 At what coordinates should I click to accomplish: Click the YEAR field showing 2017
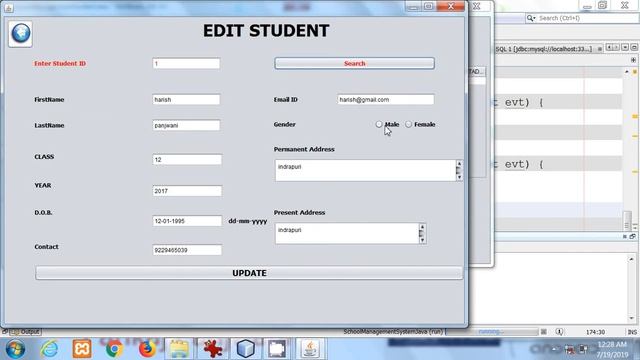[x=187, y=191]
